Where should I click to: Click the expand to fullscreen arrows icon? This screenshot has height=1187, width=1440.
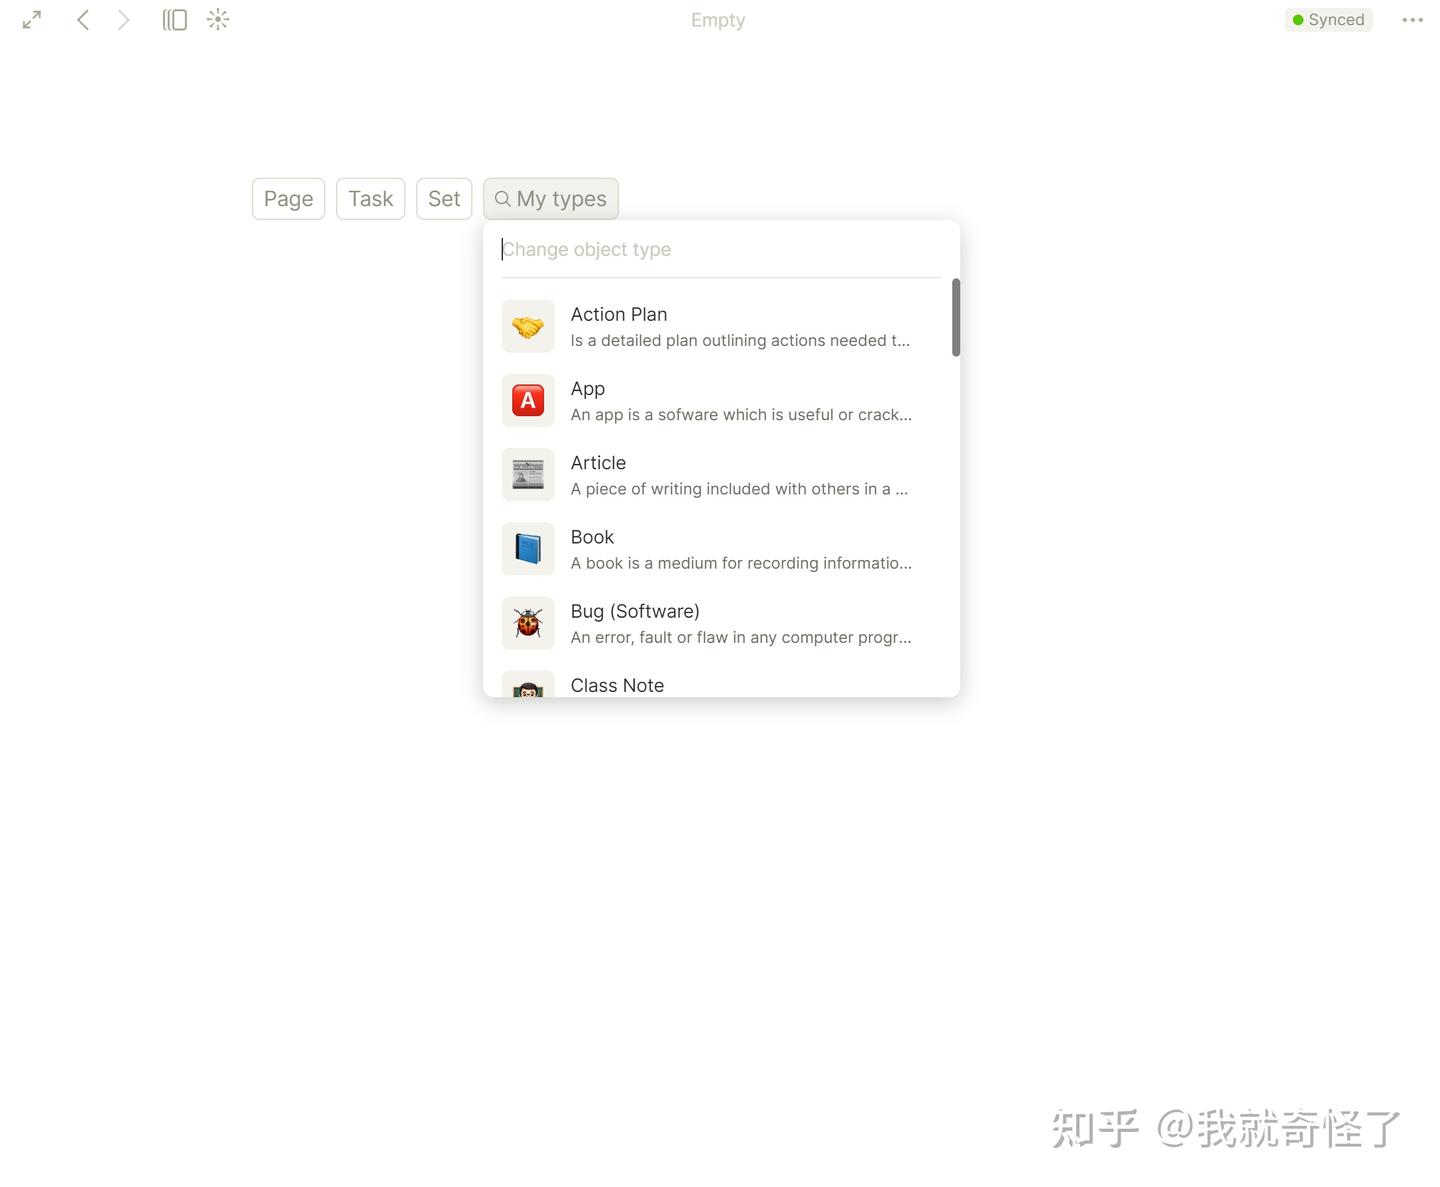point(32,20)
